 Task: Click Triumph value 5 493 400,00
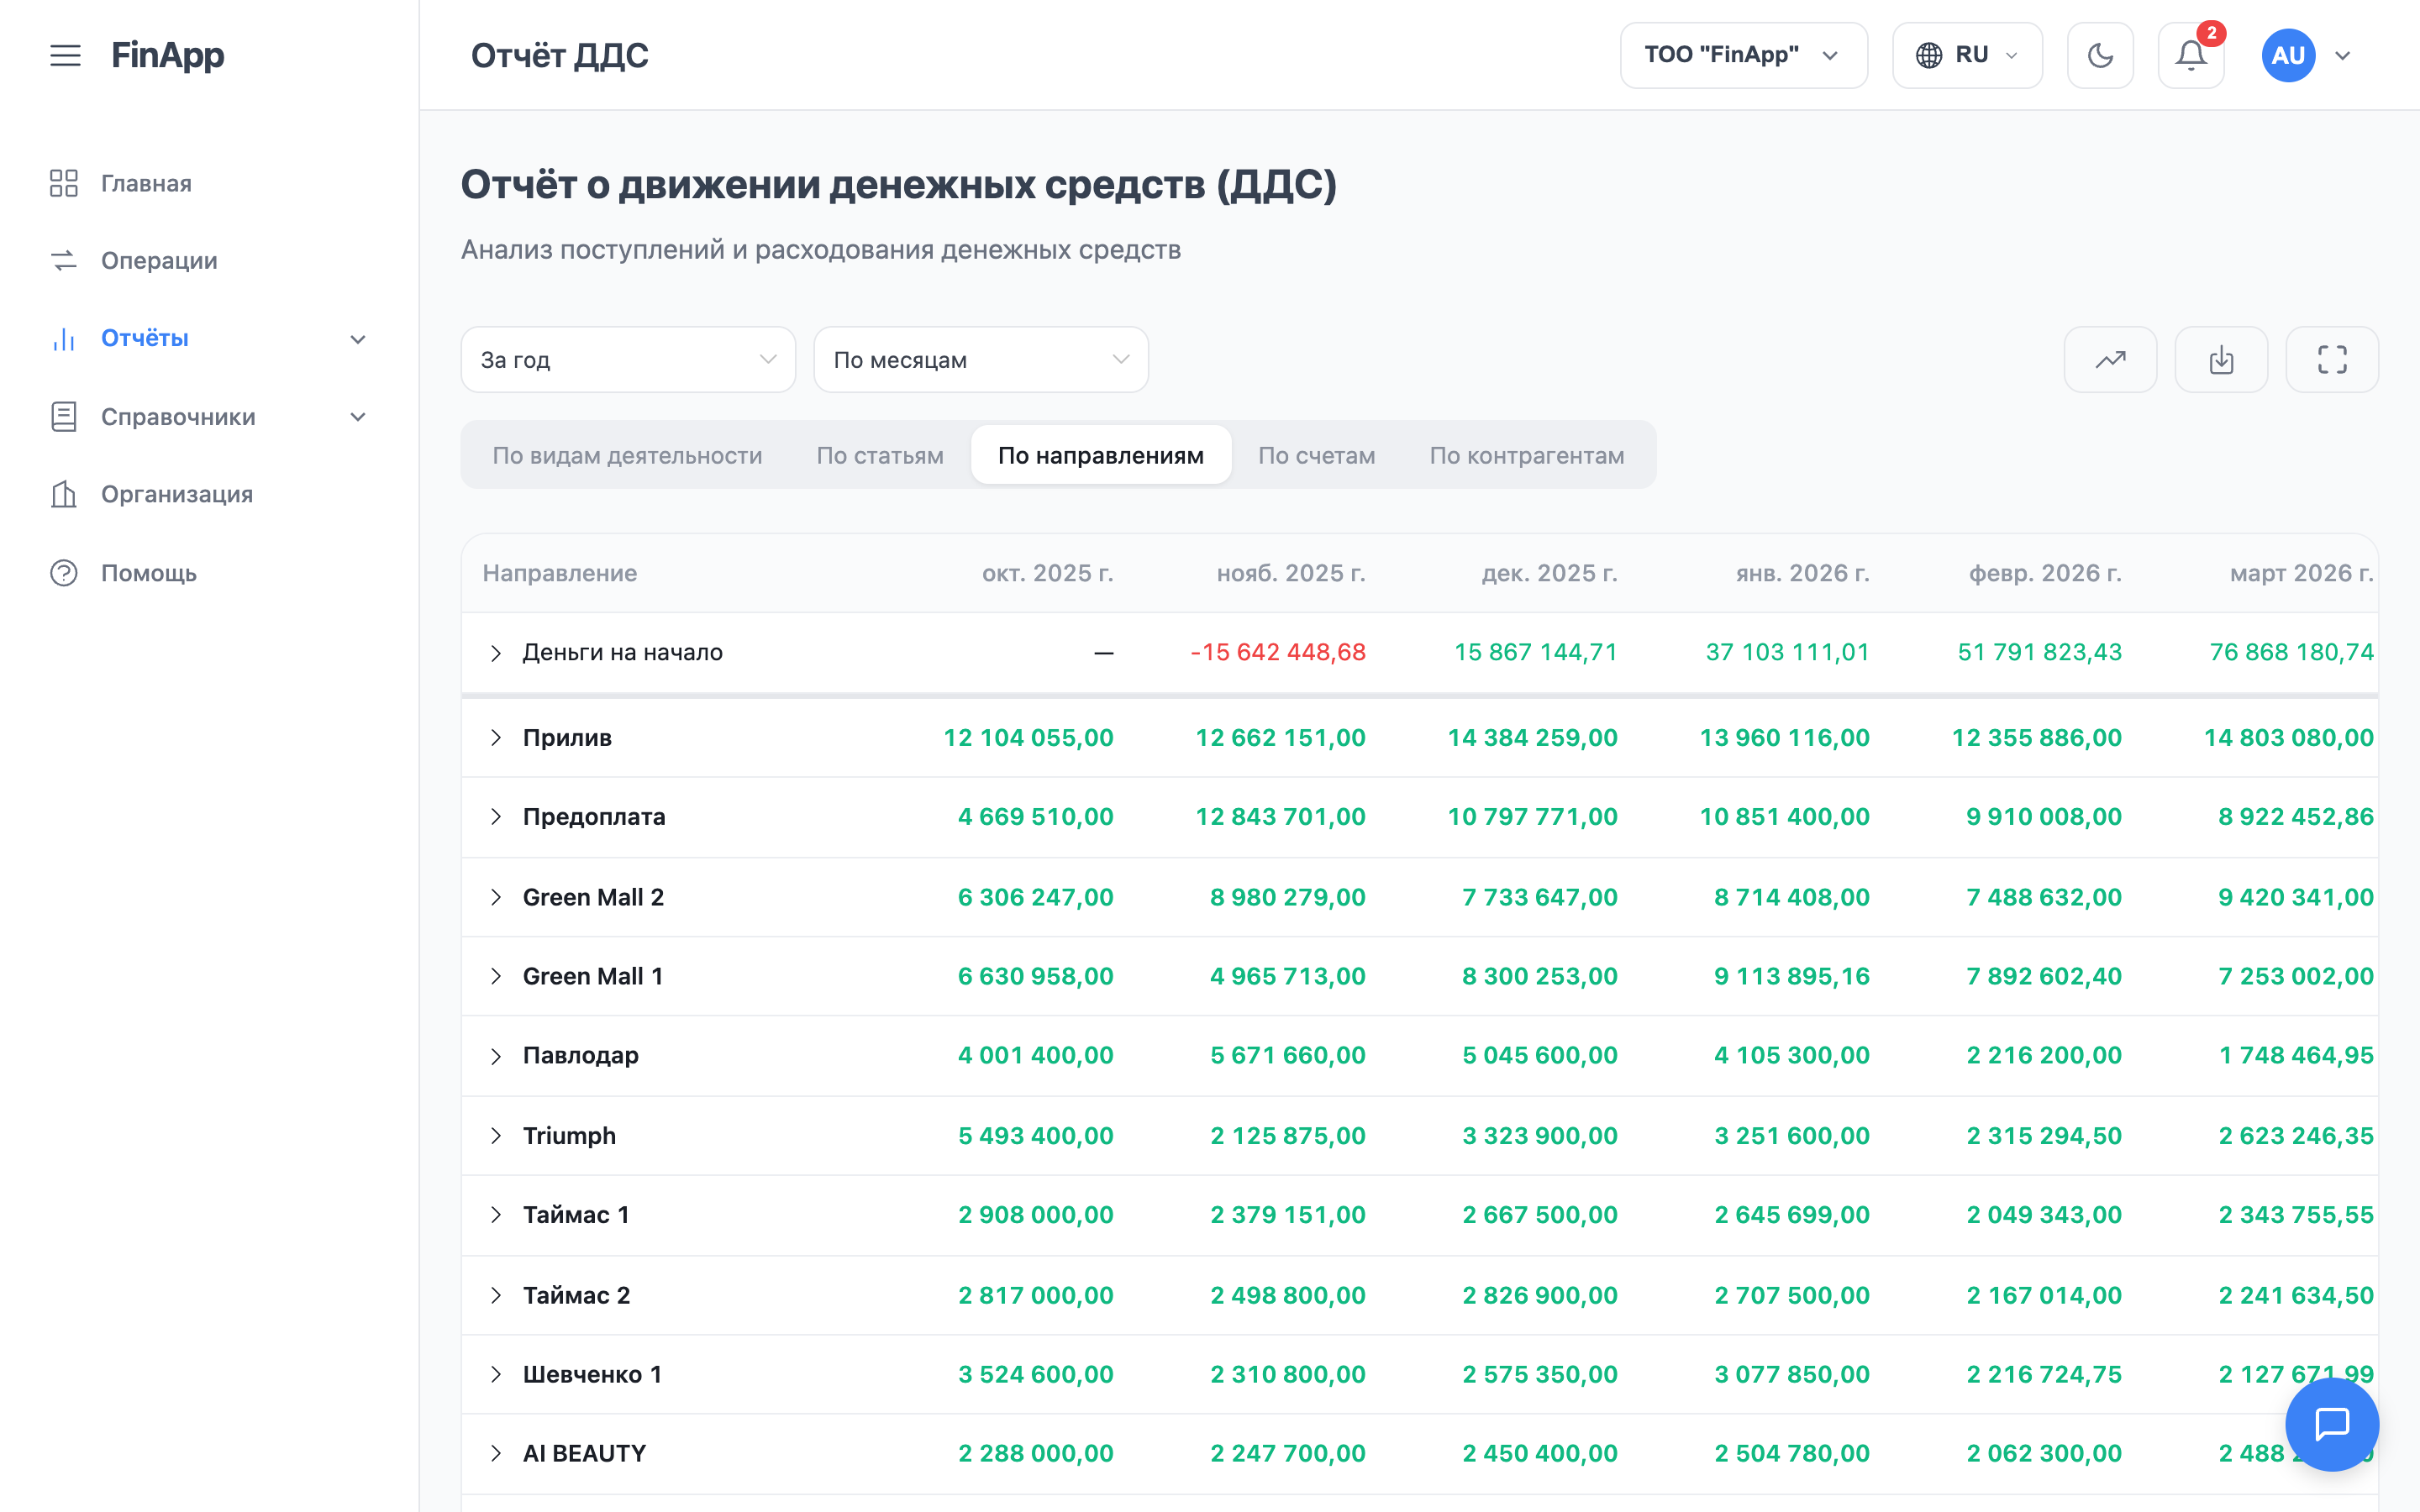click(x=1035, y=1135)
